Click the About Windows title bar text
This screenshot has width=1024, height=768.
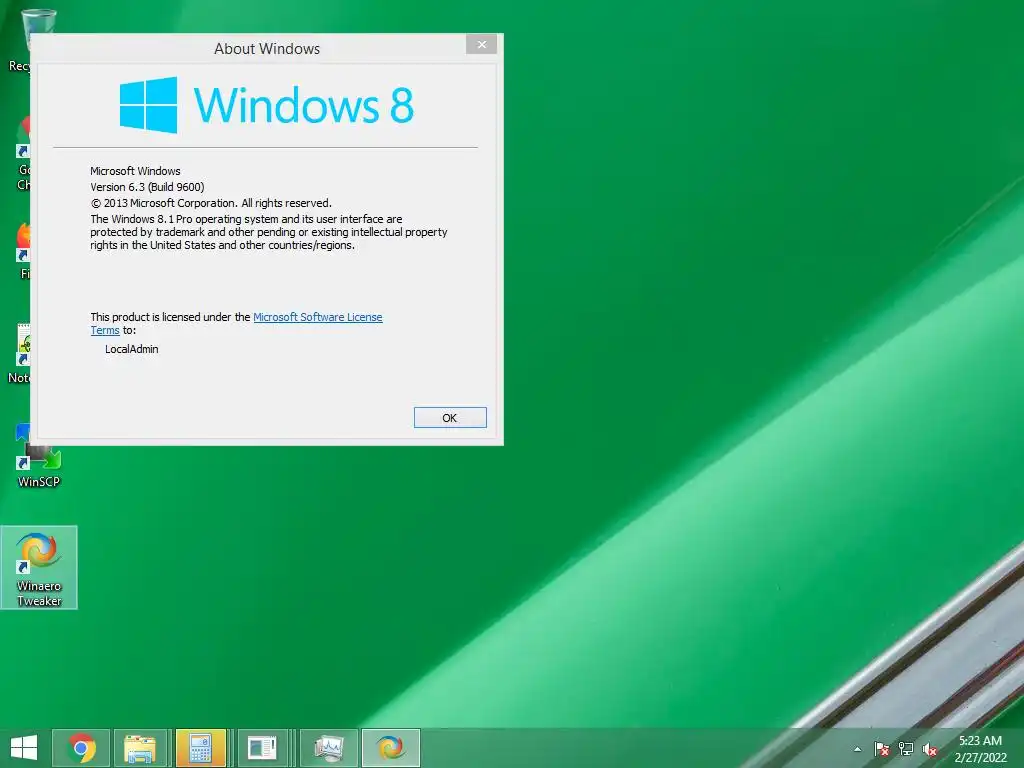point(267,49)
